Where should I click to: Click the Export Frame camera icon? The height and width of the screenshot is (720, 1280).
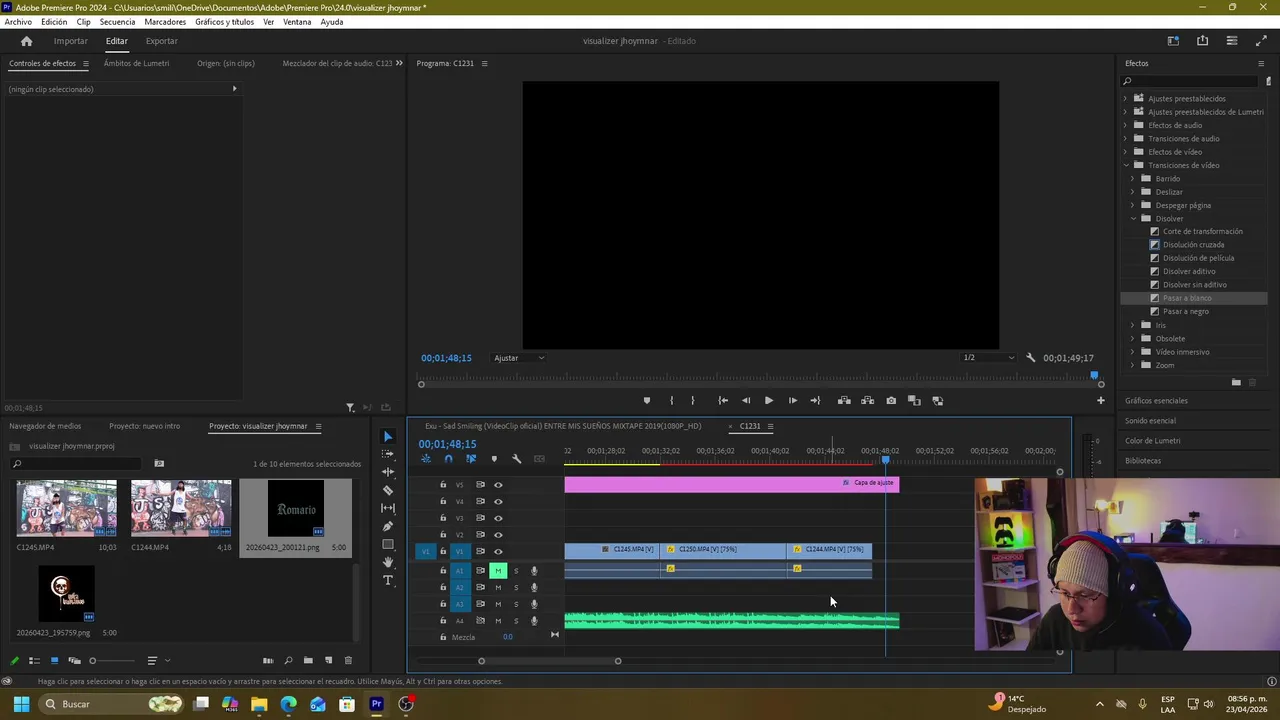pyautogui.click(x=891, y=401)
